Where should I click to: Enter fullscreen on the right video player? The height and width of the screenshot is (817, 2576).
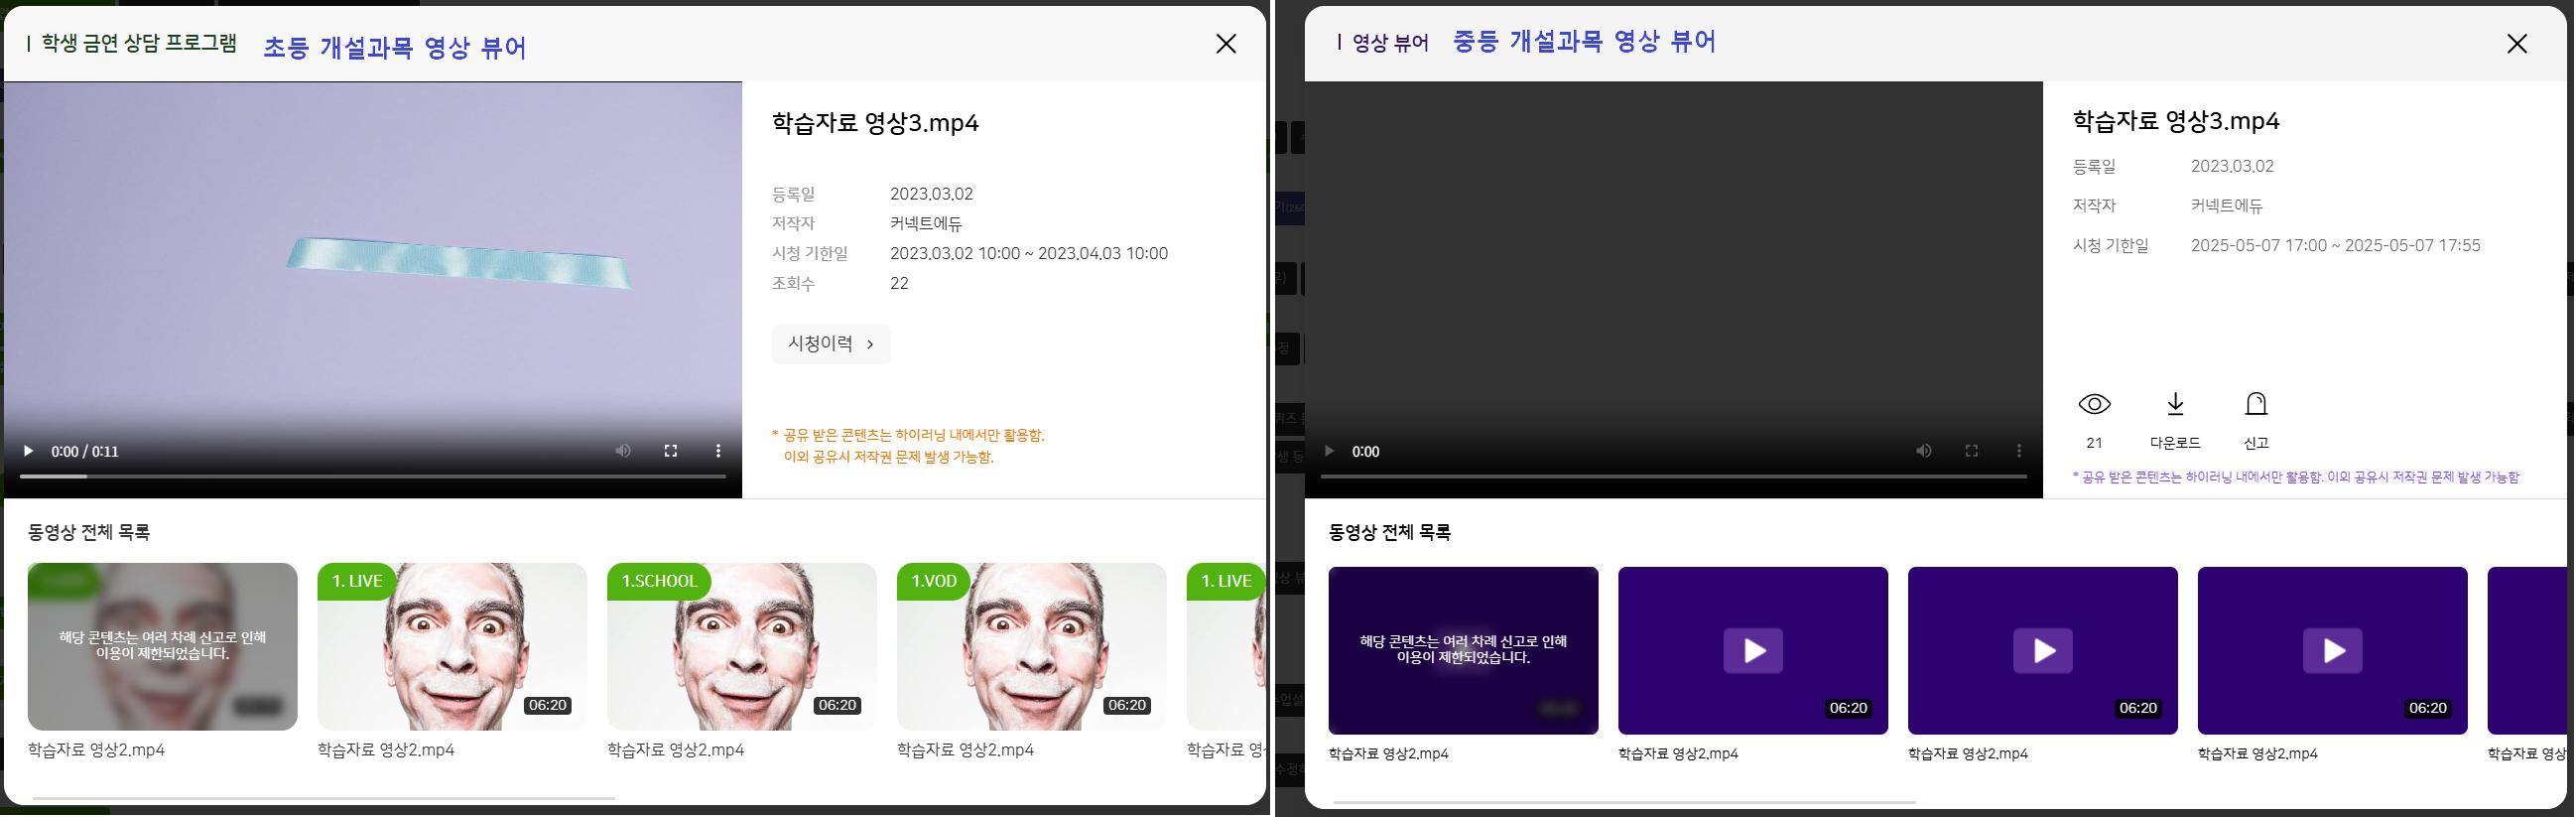click(x=1972, y=451)
